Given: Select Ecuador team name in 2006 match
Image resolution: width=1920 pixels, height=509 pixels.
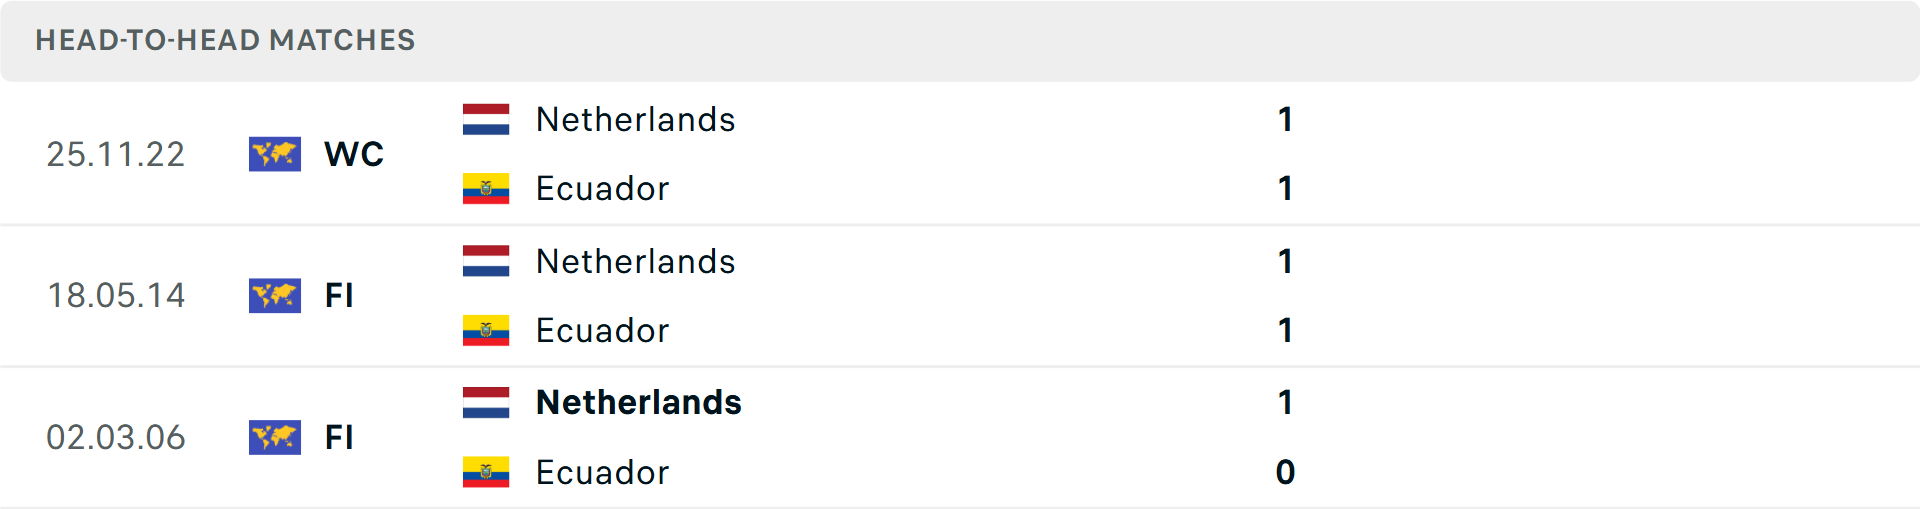Looking at the screenshot, I should (x=602, y=472).
